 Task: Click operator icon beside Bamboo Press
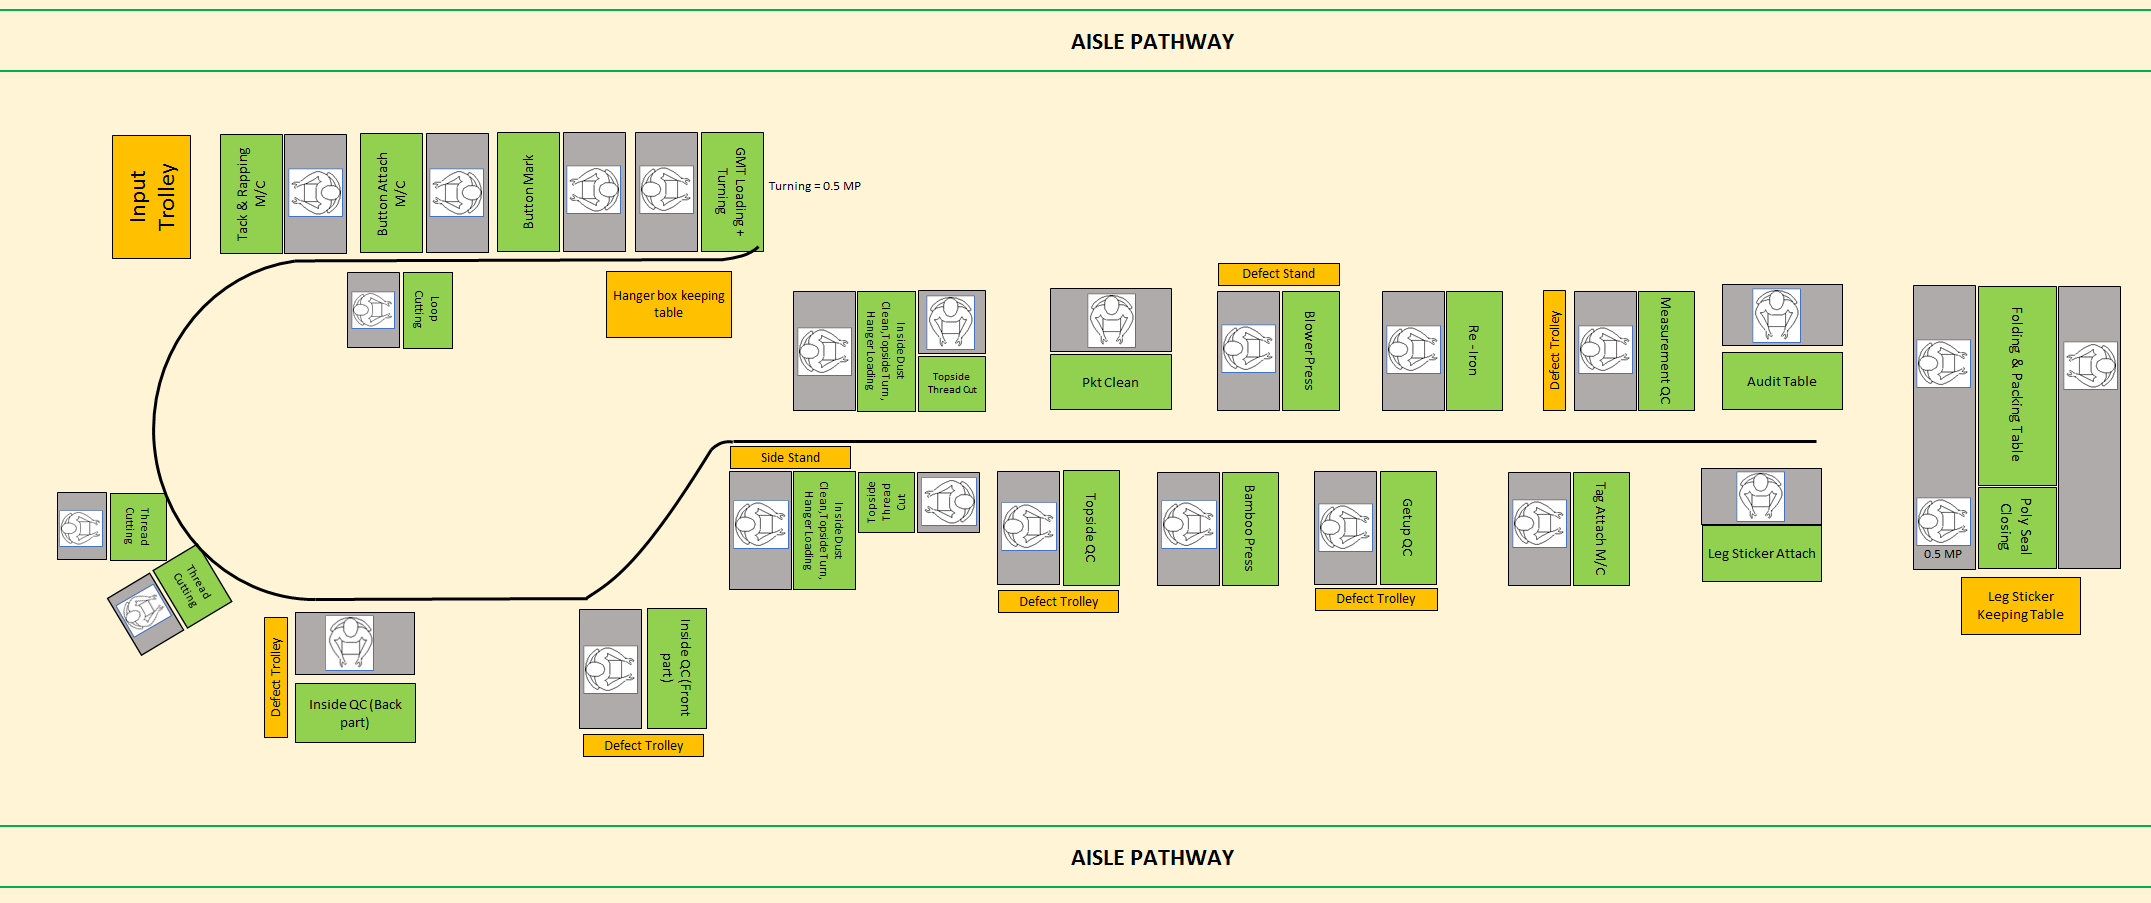point(1189,524)
